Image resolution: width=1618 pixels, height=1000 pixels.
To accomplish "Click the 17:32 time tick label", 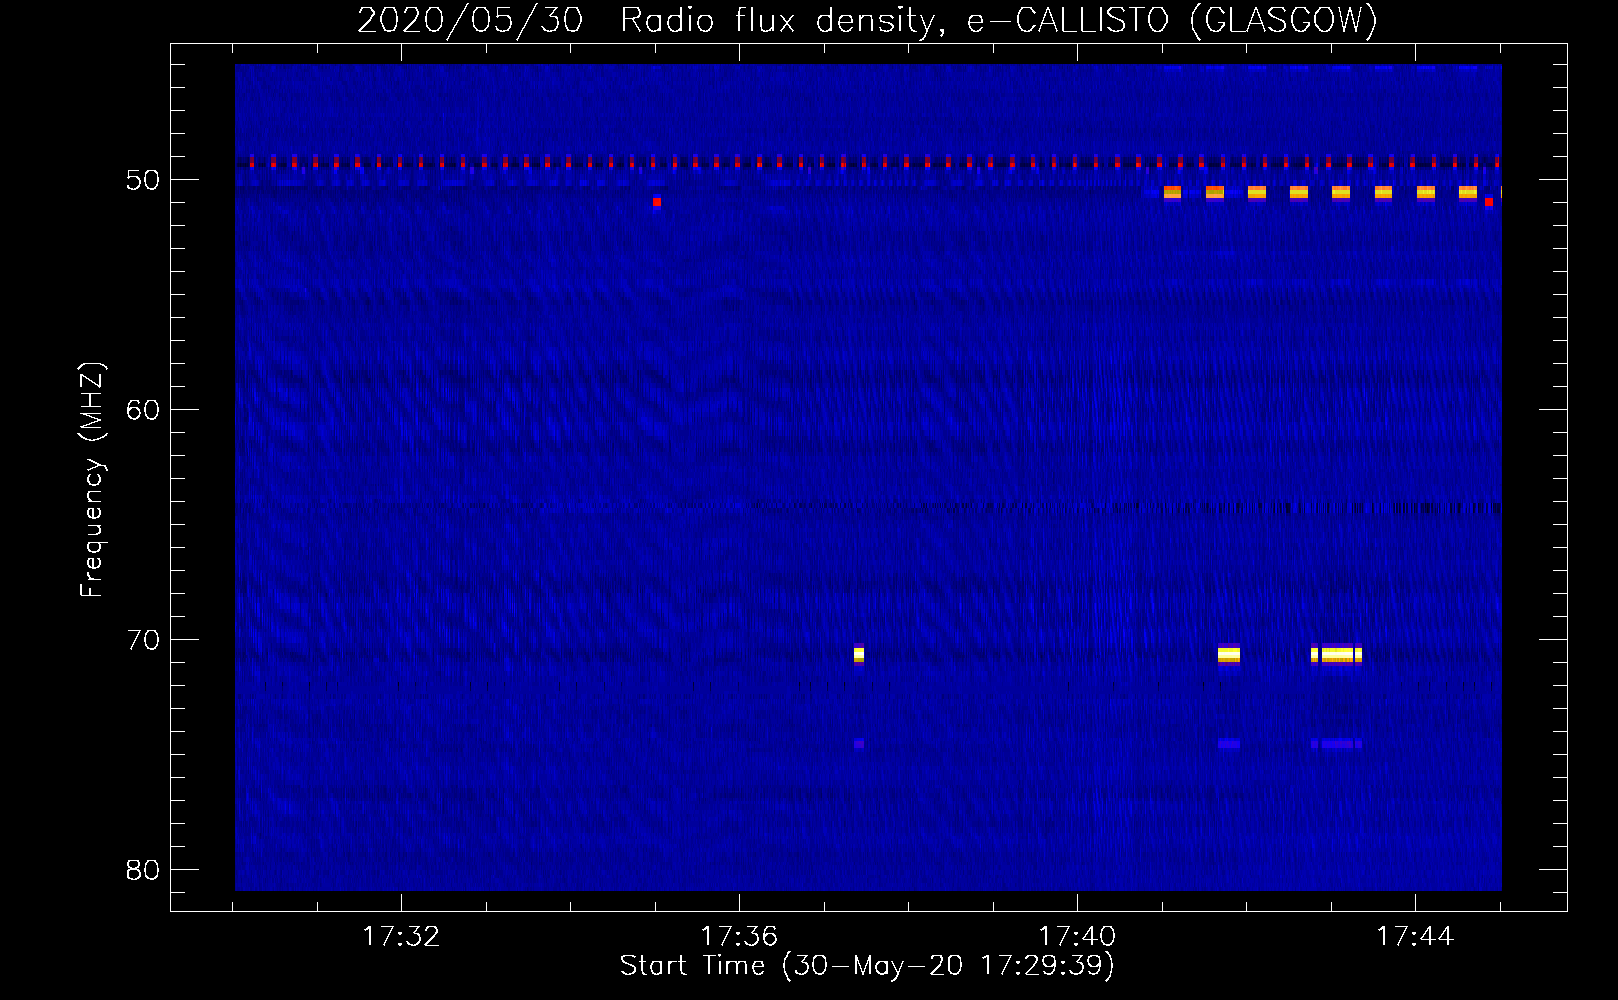I will [x=401, y=937].
